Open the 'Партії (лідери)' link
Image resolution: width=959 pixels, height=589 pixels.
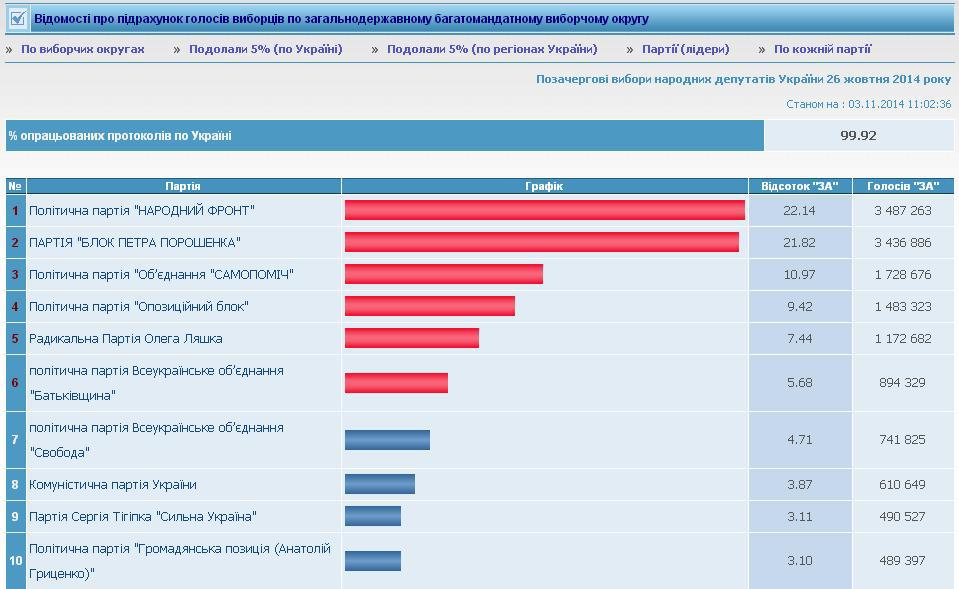[x=686, y=49]
